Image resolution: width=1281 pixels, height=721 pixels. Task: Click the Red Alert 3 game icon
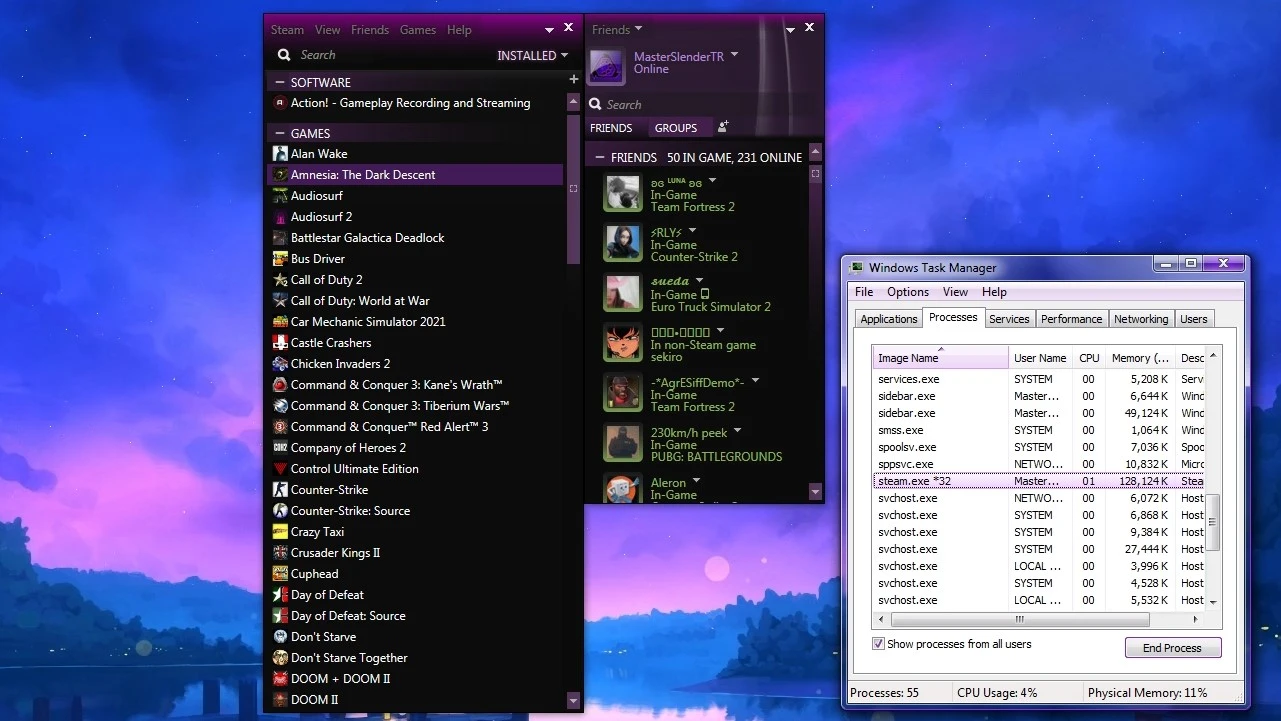click(280, 427)
